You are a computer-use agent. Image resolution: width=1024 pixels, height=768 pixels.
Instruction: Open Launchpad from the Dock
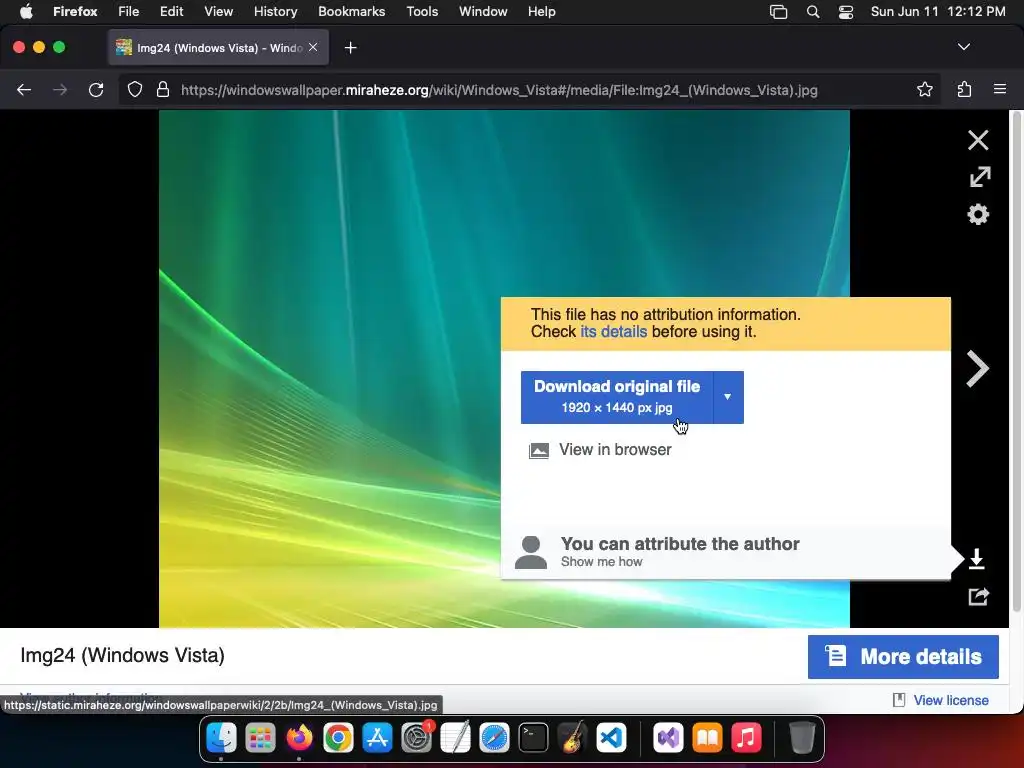click(x=260, y=738)
